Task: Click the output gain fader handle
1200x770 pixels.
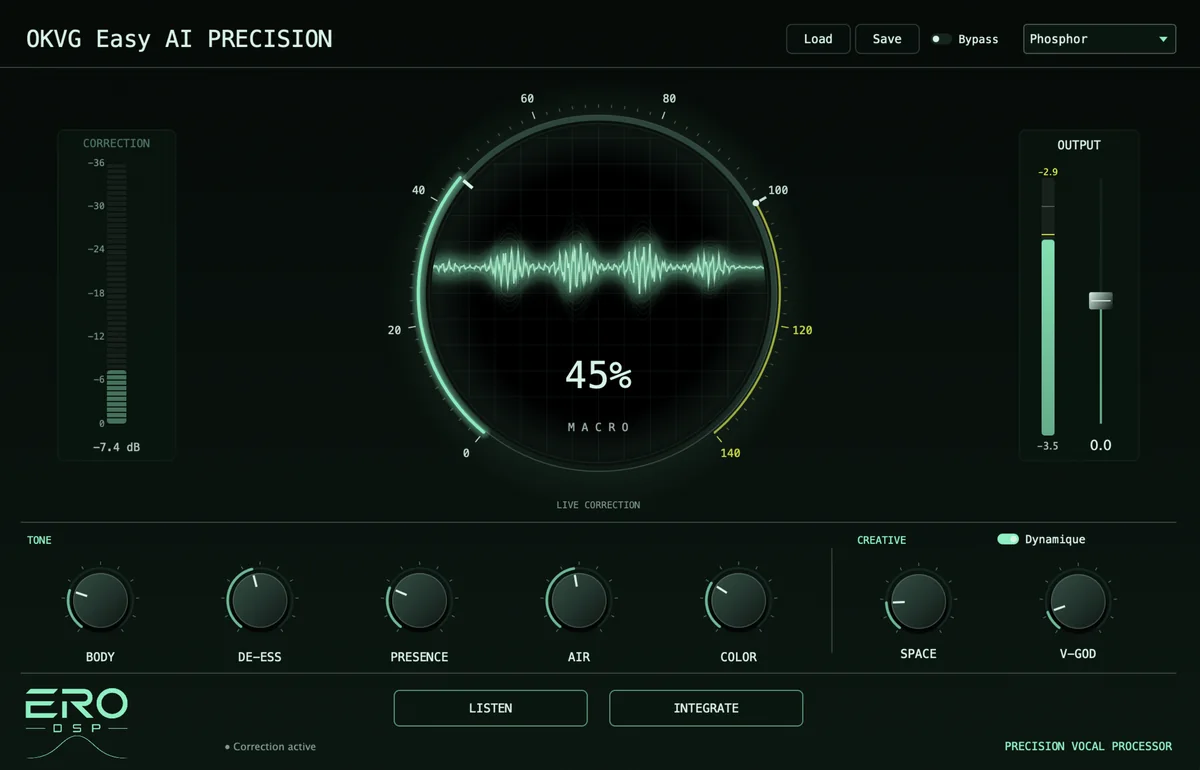Action: tap(1101, 300)
